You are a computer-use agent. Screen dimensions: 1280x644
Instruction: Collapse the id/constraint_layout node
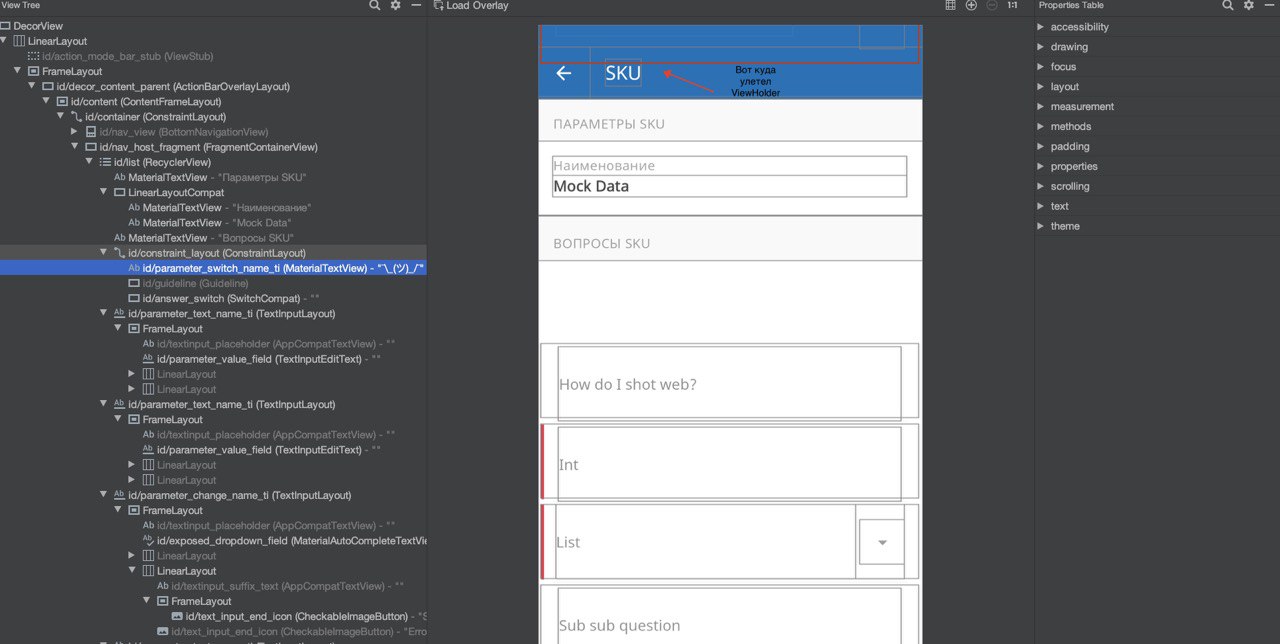[103, 253]
